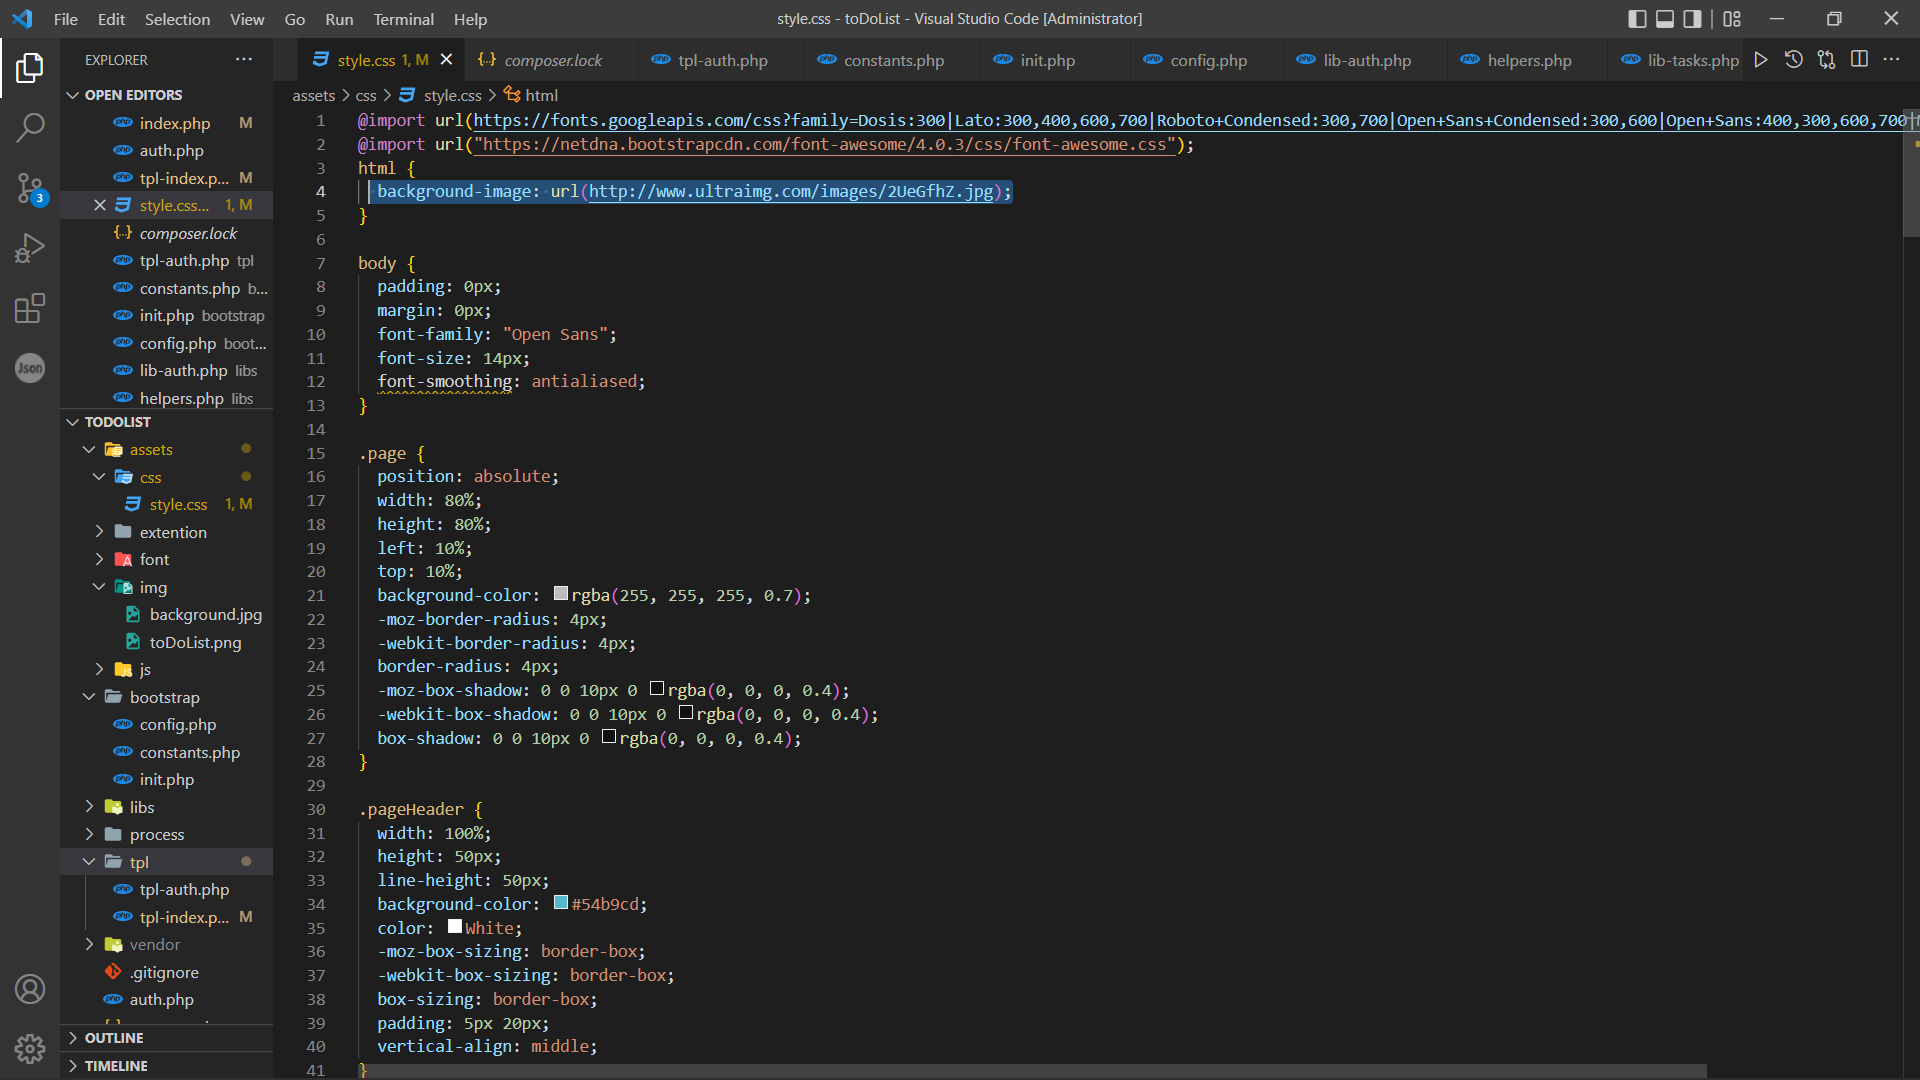Click the VS Code logo icon
Image resolution: width=1920 pixels, height=1080 pixels.
pyautogui.click(x=22, y=19)
